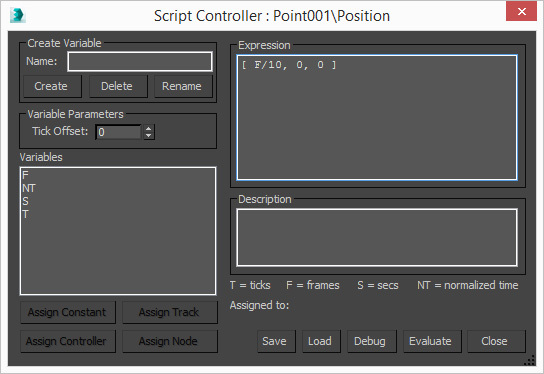Click the Create variable button
The height and width of the screenshot is (374, 544).
coord(52,86)
